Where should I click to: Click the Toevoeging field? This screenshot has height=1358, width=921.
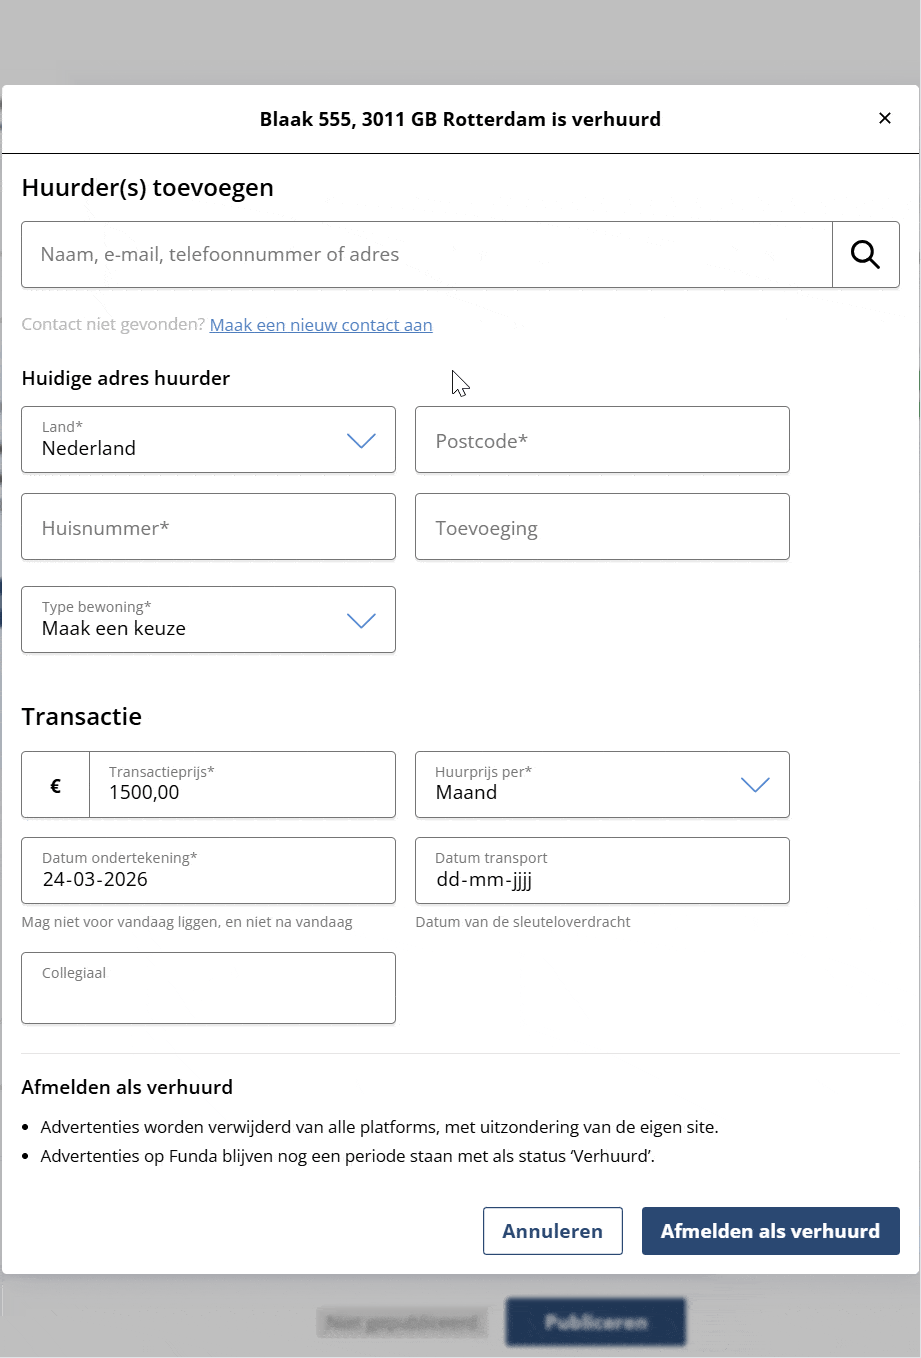(602, 527)
